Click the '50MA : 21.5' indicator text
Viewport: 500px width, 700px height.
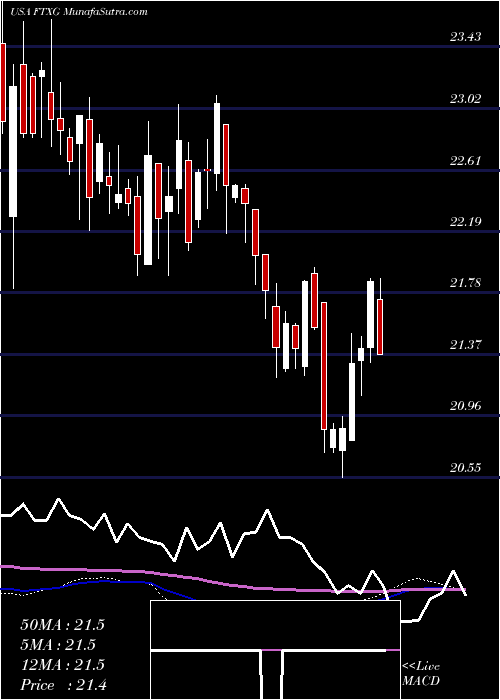point(62,625)
